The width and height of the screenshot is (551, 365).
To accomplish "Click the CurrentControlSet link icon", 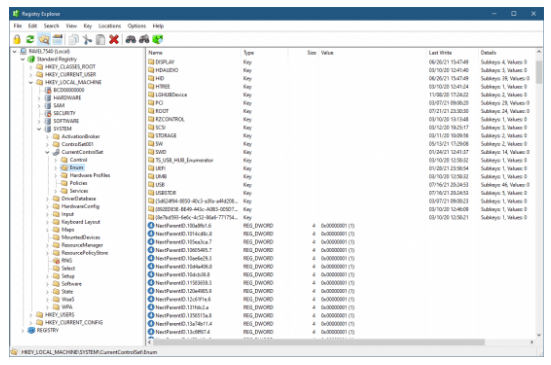I will (x=56, y=152).
